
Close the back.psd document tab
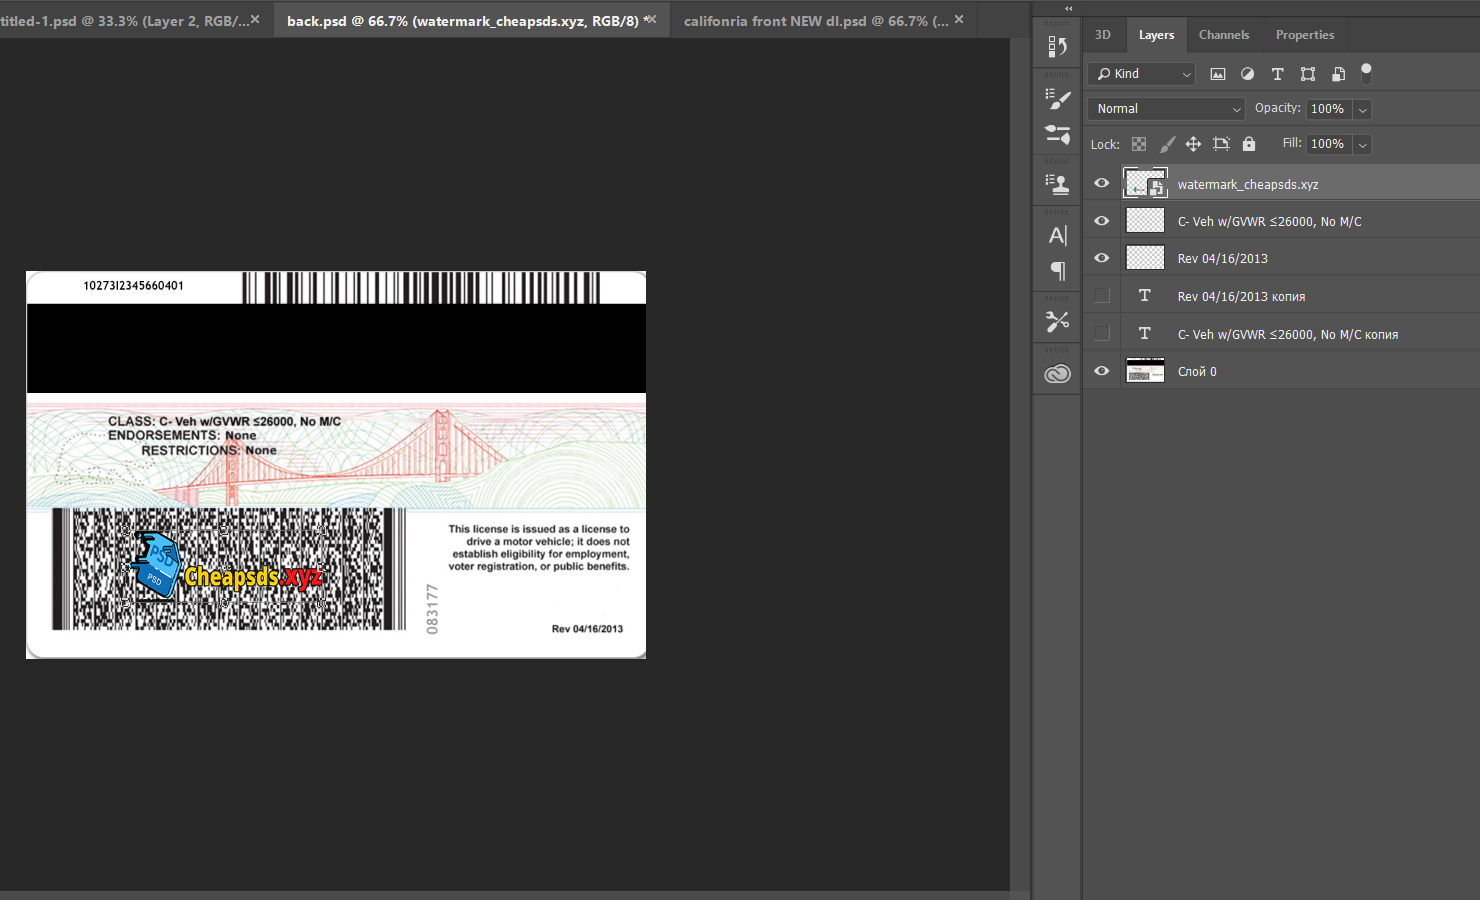pyautogui.click(x=652, y=19)
